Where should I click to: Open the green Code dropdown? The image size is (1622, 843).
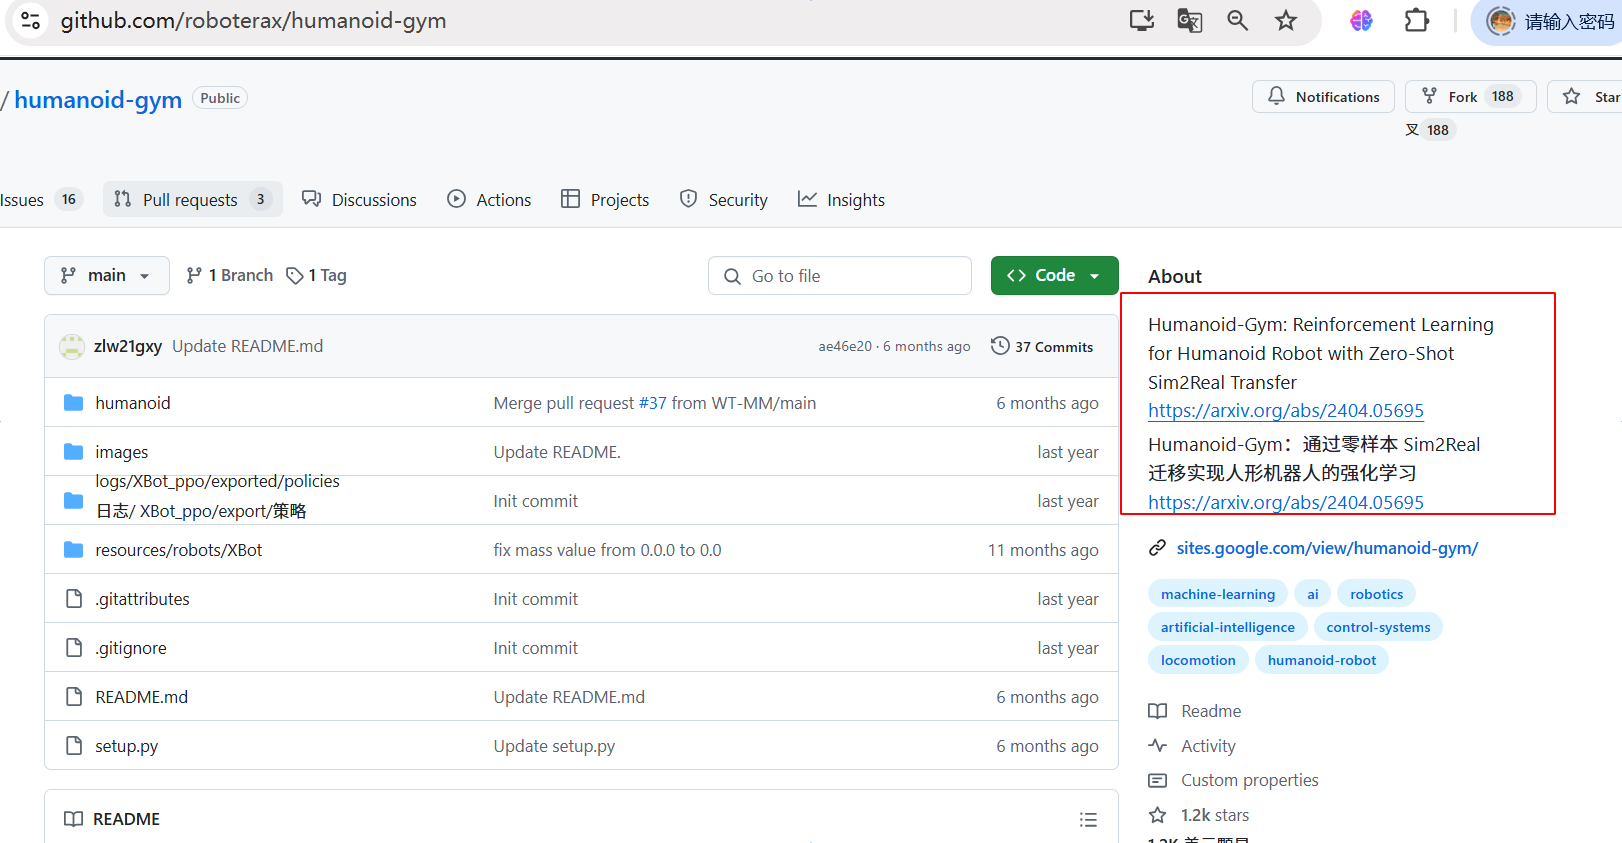tap(1054, 275)
